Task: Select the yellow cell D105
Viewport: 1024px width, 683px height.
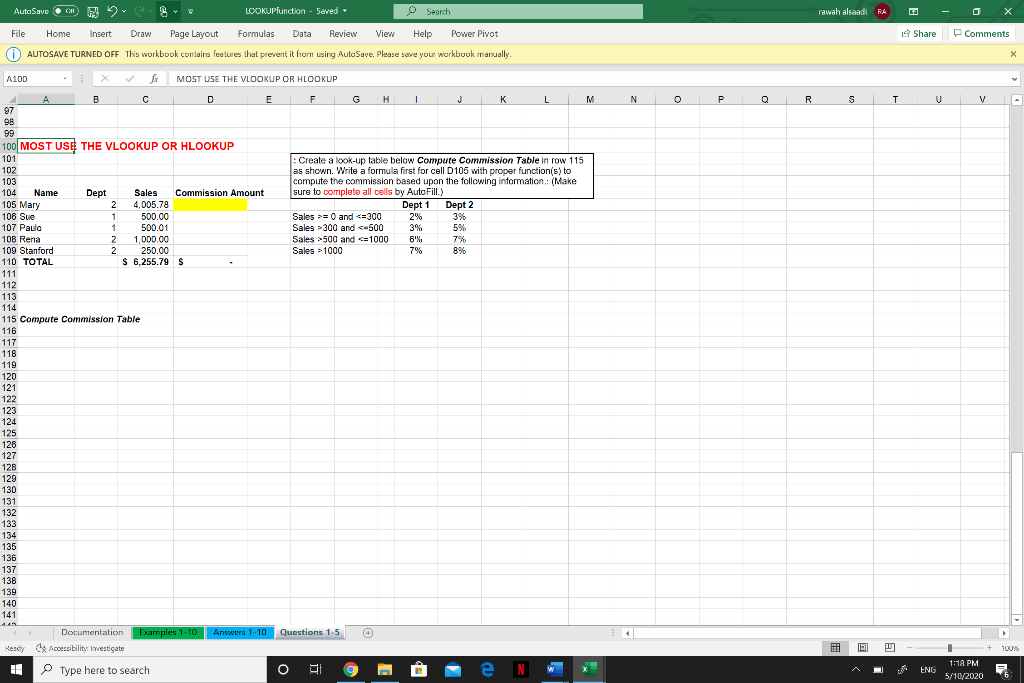Action: click(x=210, y=205)
